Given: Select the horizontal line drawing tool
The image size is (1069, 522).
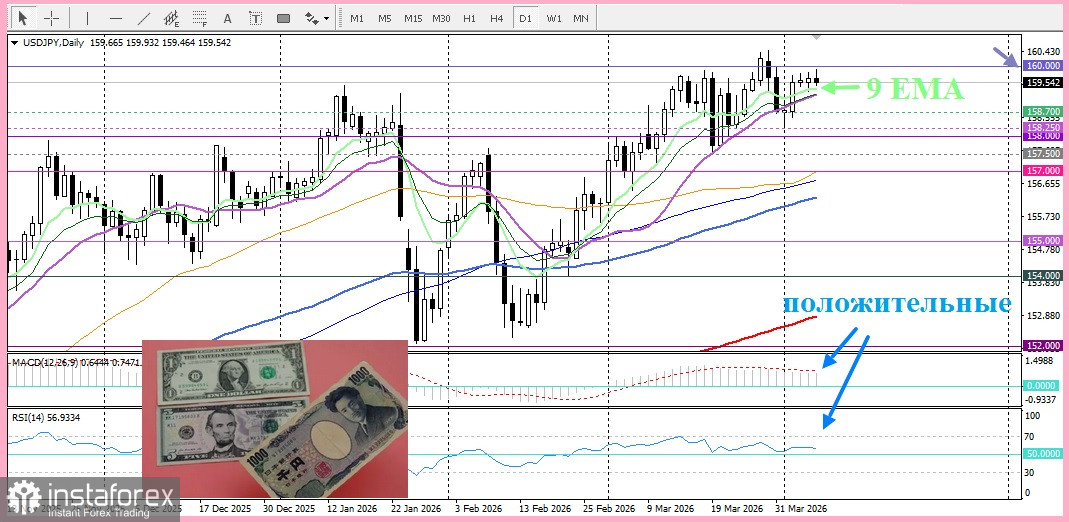Looking at the screenshot, I should pos(116,18).
